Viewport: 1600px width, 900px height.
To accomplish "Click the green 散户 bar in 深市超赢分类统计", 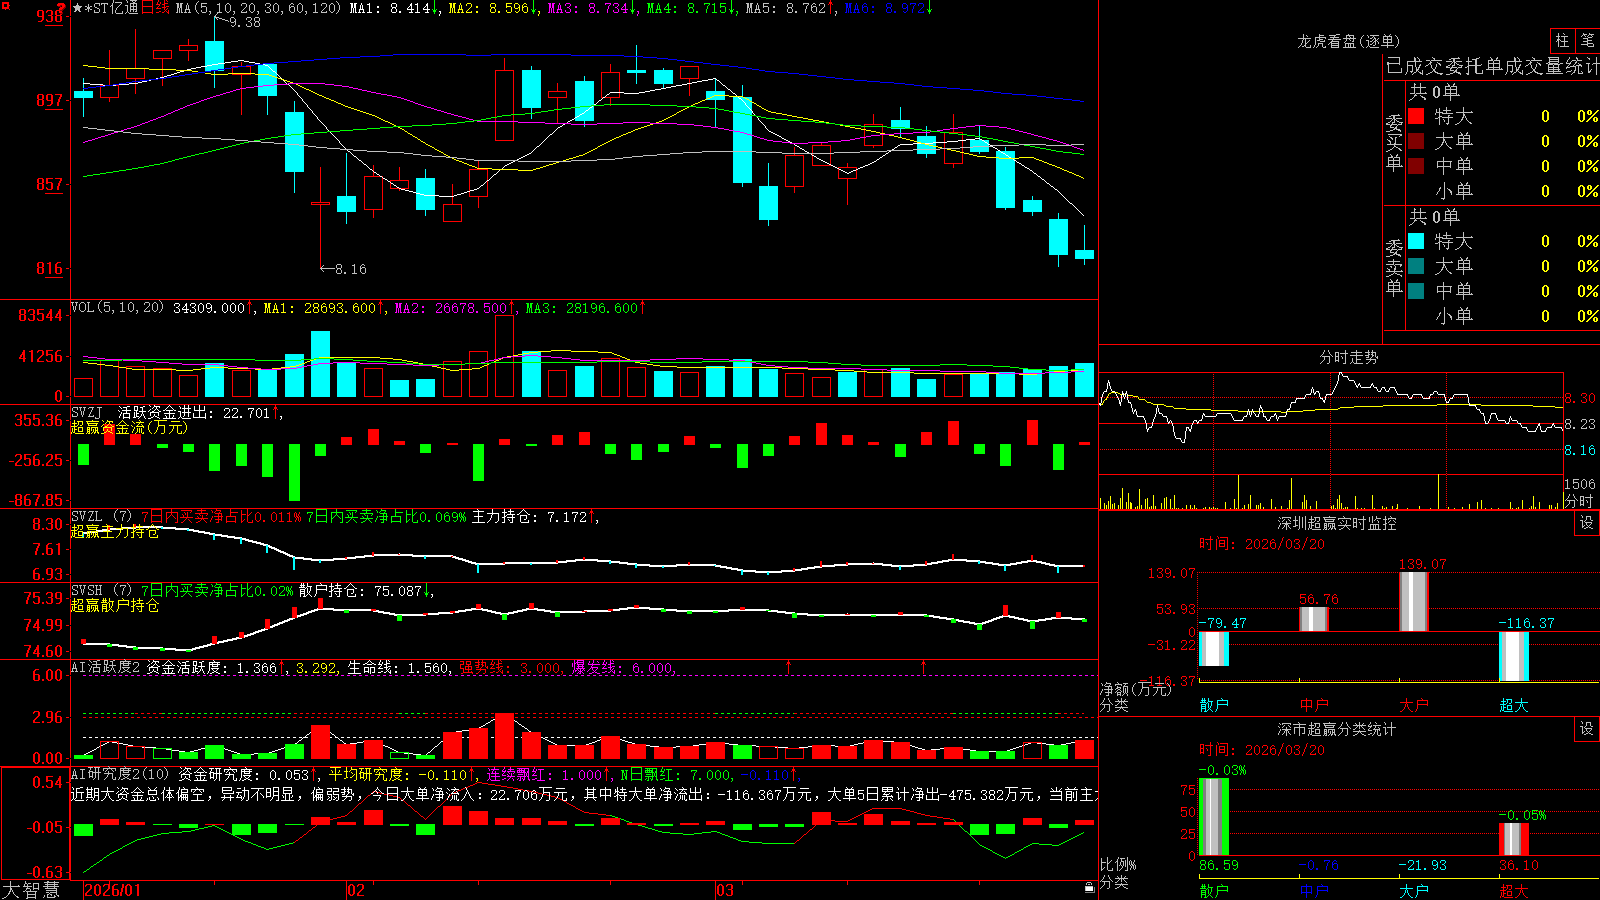I will pyautogui.click(x=1214, y=817).
